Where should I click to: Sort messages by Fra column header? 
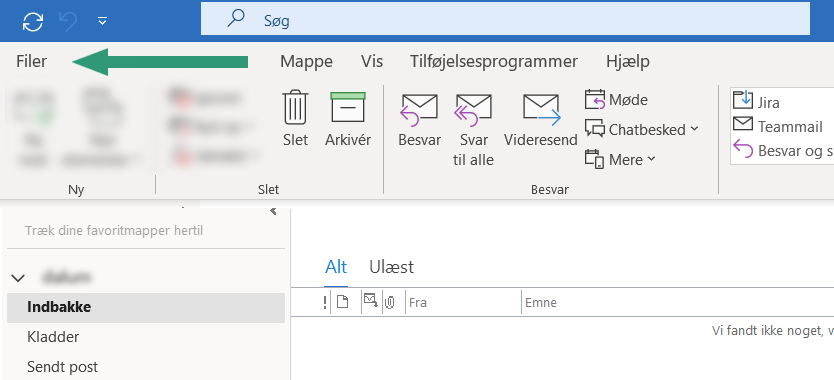click(x=463, y=303)
